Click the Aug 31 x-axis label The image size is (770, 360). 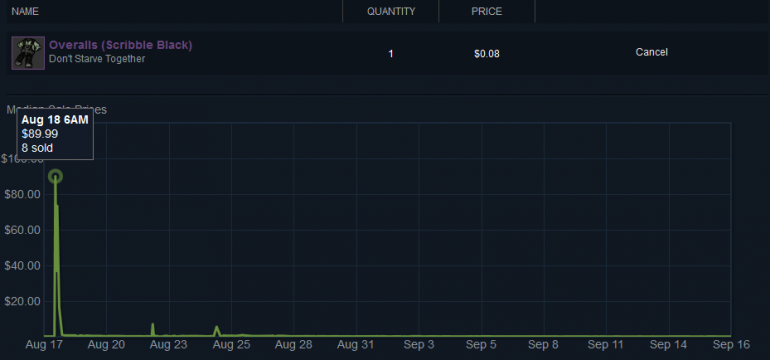pos(356,345)
